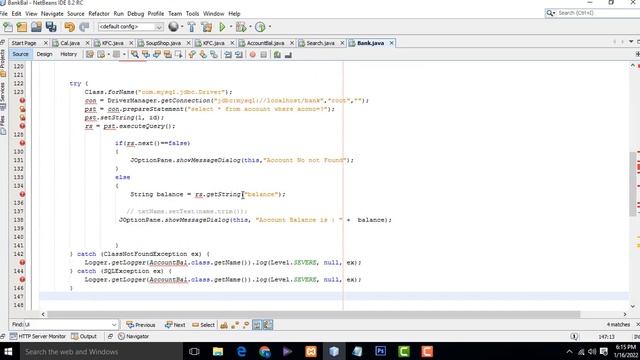Switch to Design view

click(x=44, y=54)
